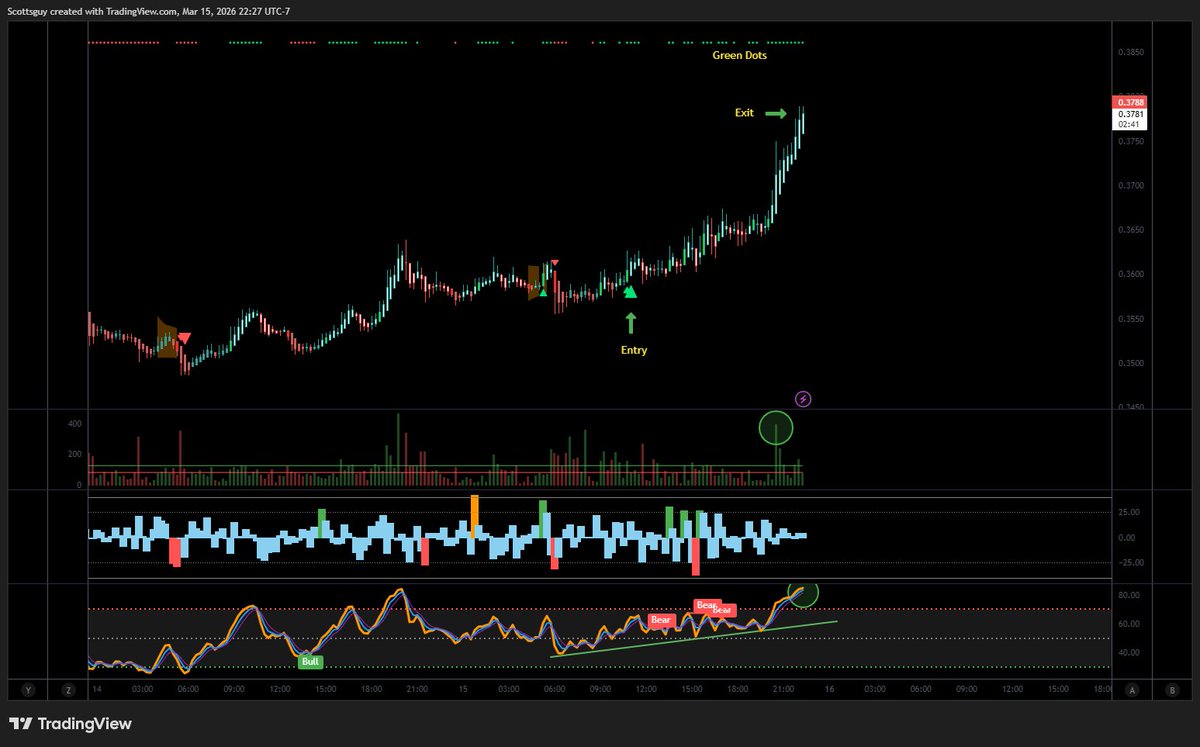Click the A button in bottom bar

click(x=1132, y=689)
